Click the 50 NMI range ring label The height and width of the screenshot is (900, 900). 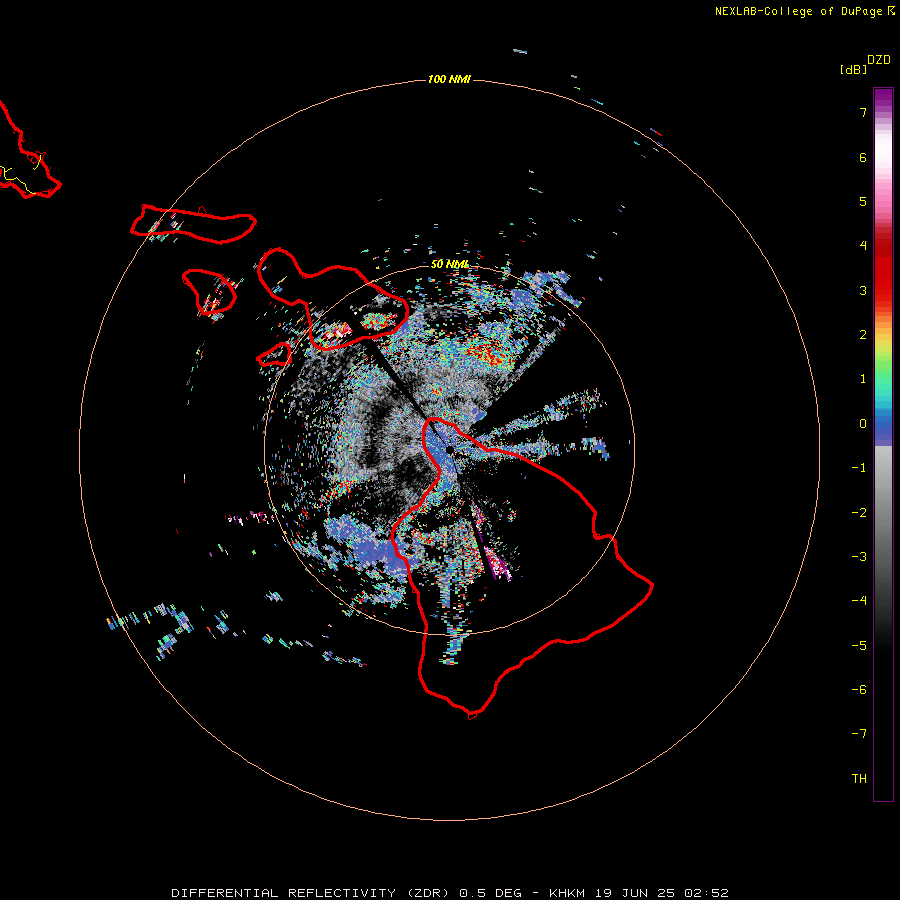pyautogui.click(x=449, y=264)
